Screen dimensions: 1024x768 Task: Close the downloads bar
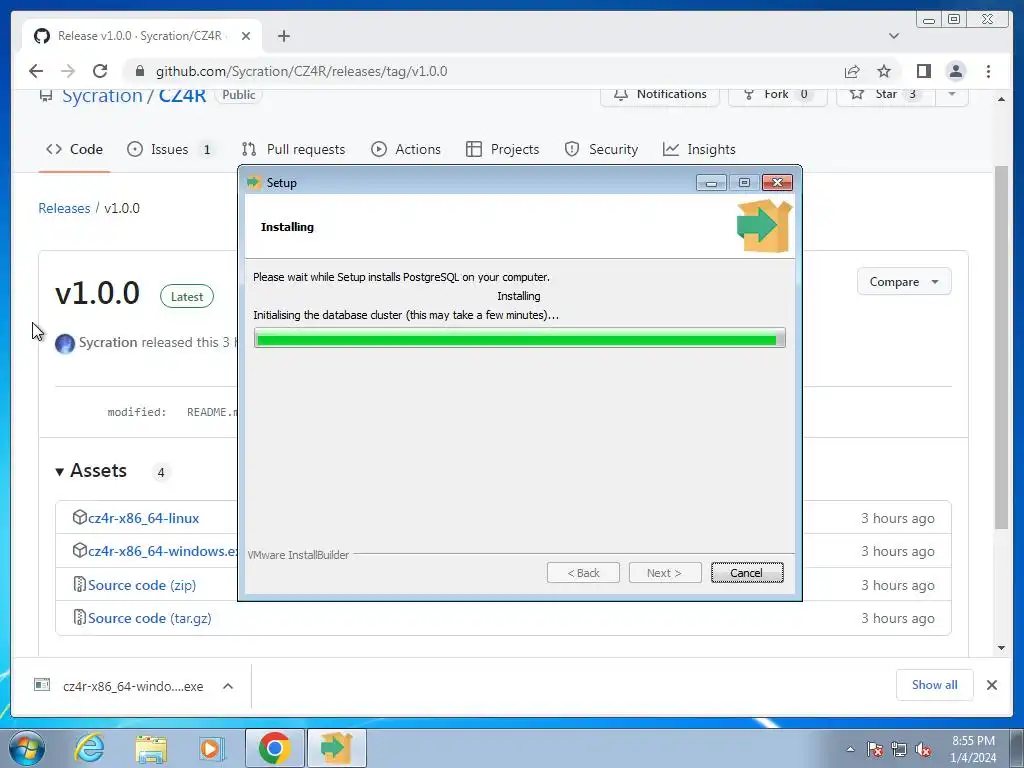coord(991,685)
